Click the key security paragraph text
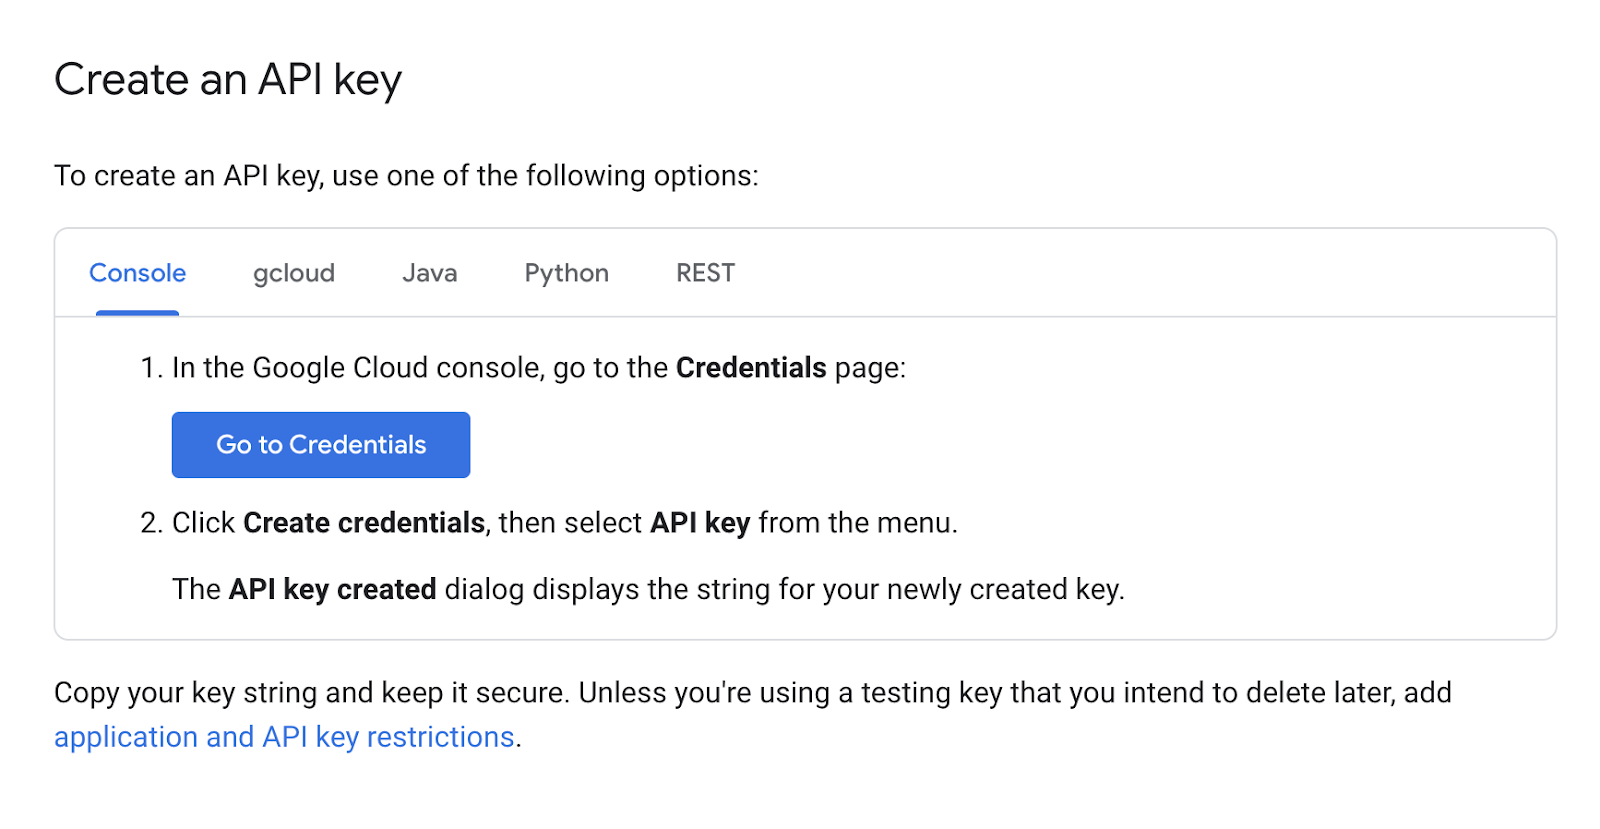This screenshot has height=829, width=1600. [x=750, y=692]
